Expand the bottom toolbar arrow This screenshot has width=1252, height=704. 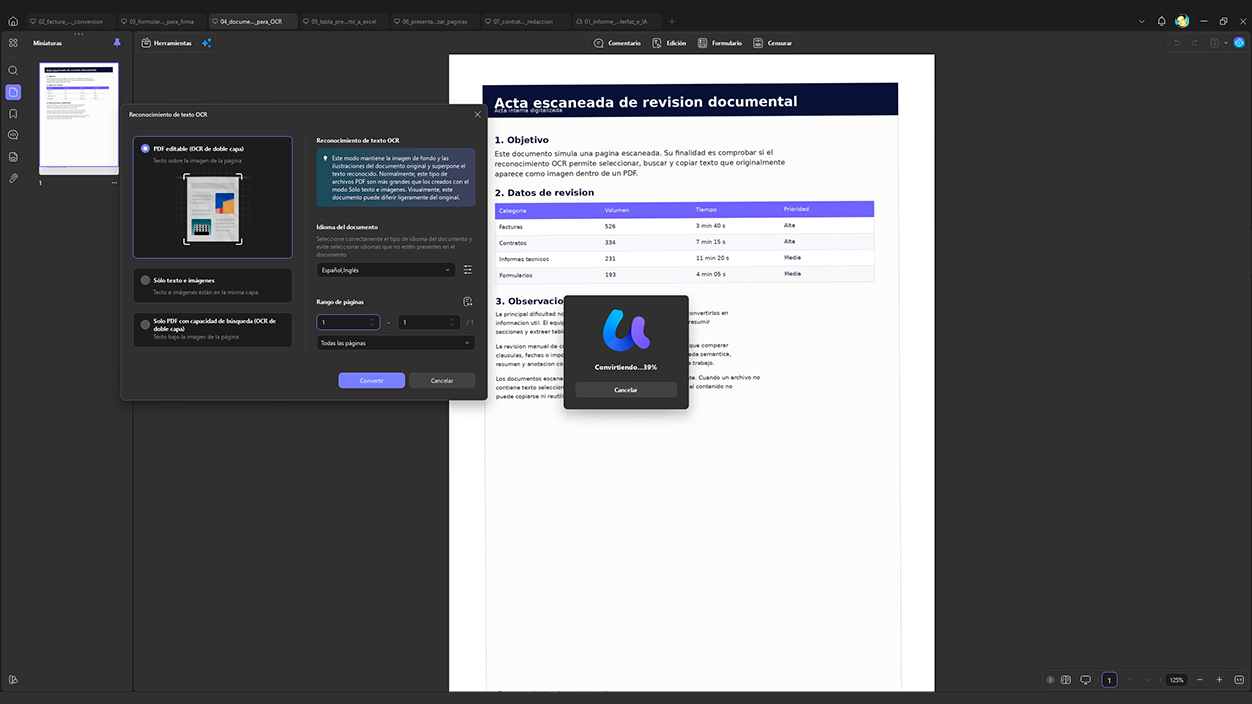coord(1050,680)
